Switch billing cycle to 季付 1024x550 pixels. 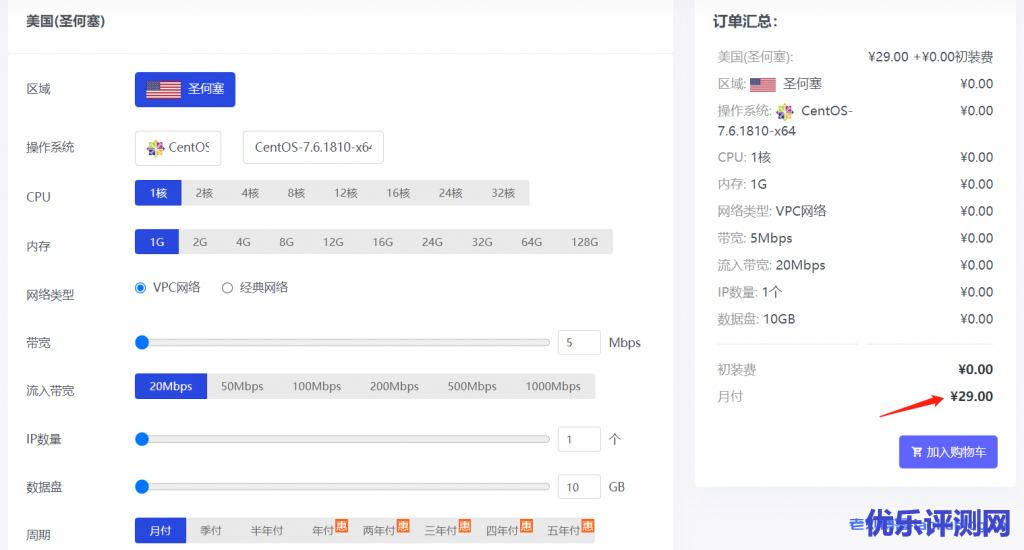tap(211, 531)
